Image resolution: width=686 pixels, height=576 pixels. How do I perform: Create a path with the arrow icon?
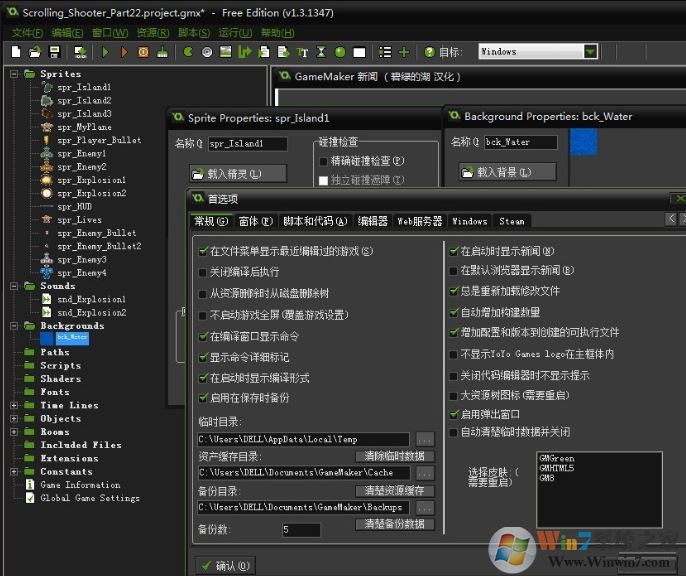(245, 52)
